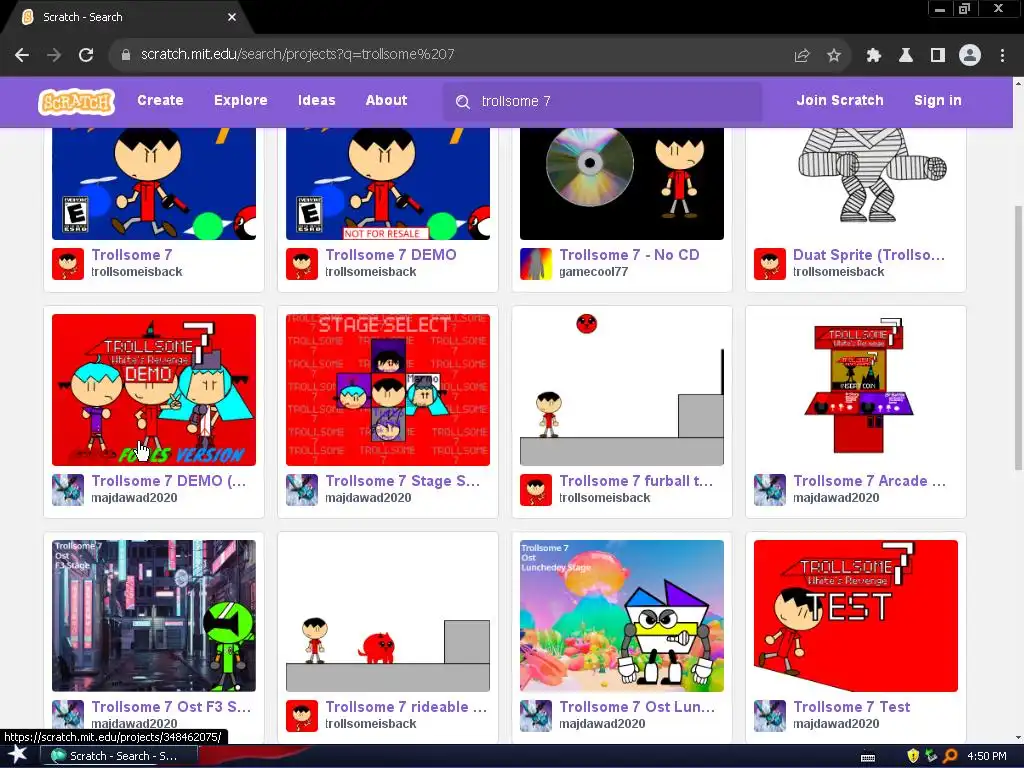Click the taskbar star start button
Screen dimensions: 1024x768
pyautogui.click(x=18, y=755)
